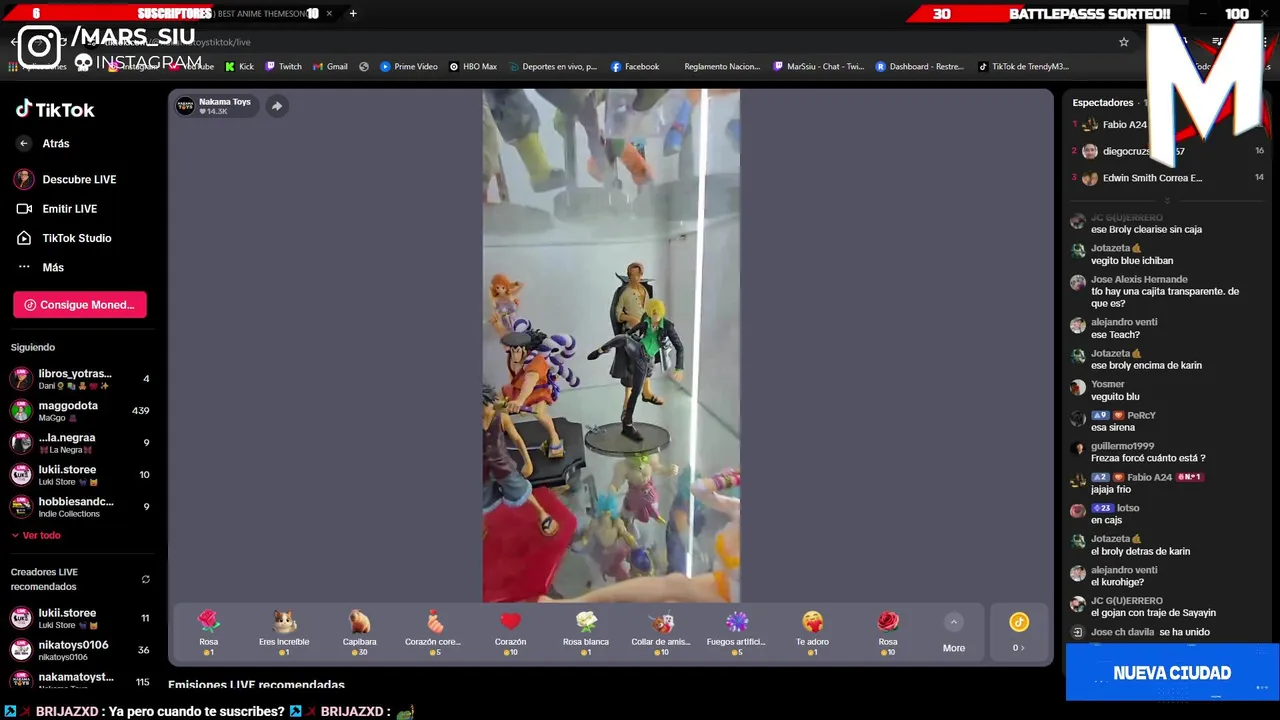Bookmark this page with the star icon
1280x720 pixels.
click(x=1124, y=42)
